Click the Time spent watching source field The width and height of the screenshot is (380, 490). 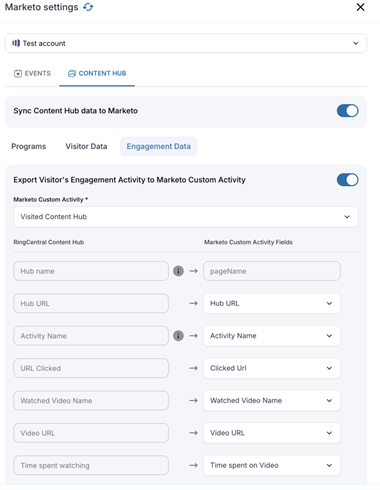91,465
